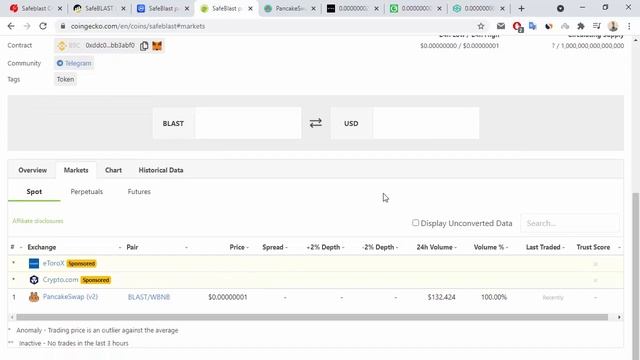Switch to the Futures sub-tab
The image size is (640, 360).
[x=139, y=192]
